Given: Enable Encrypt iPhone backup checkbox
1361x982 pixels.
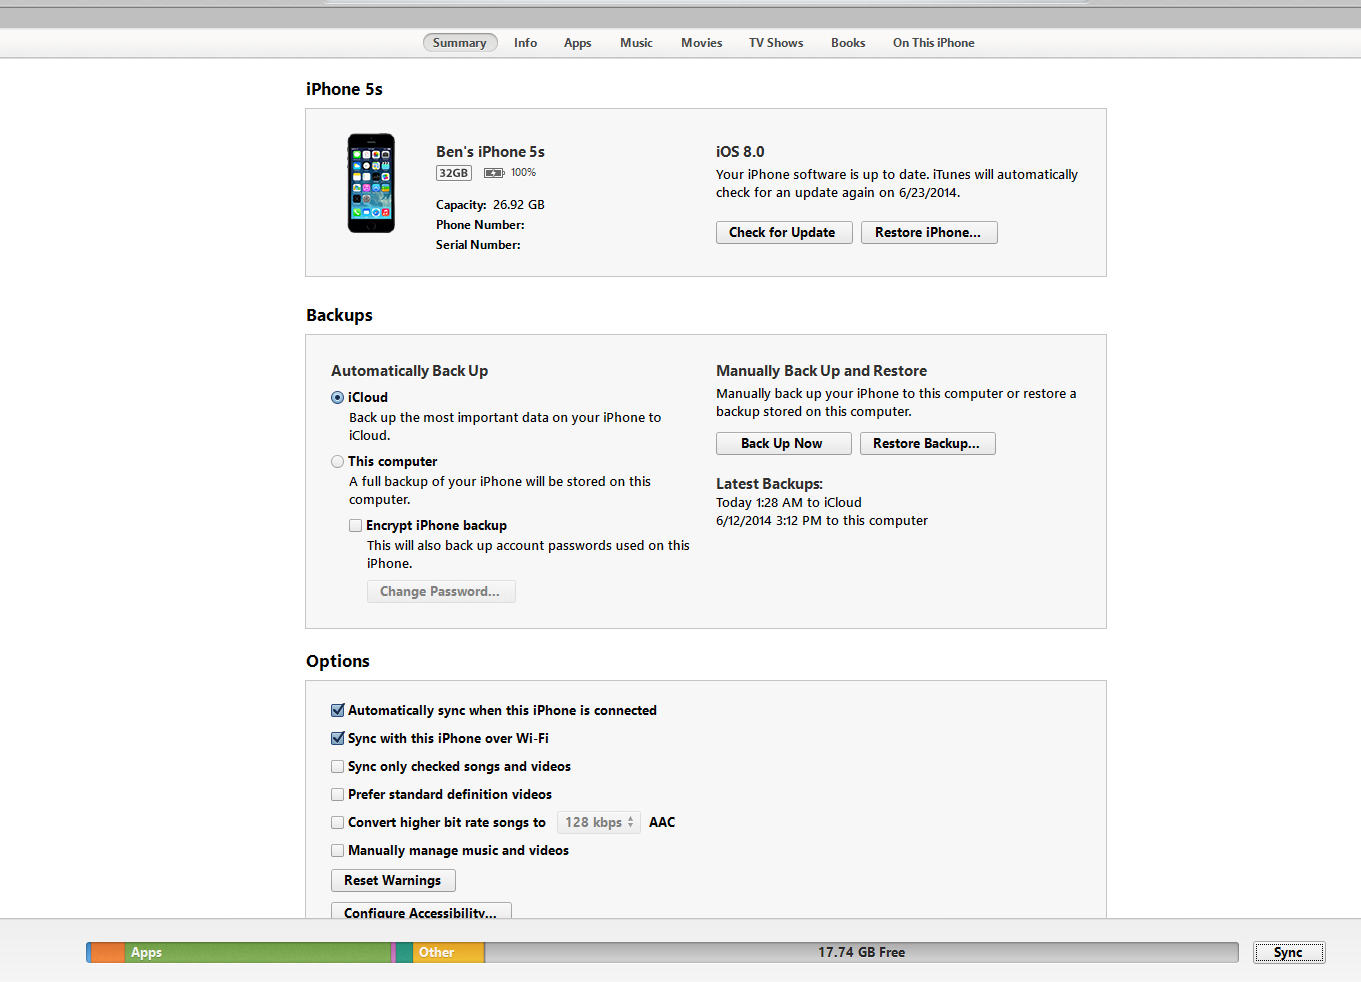Looking at the screenshot, I should click(x=355, y=525).
